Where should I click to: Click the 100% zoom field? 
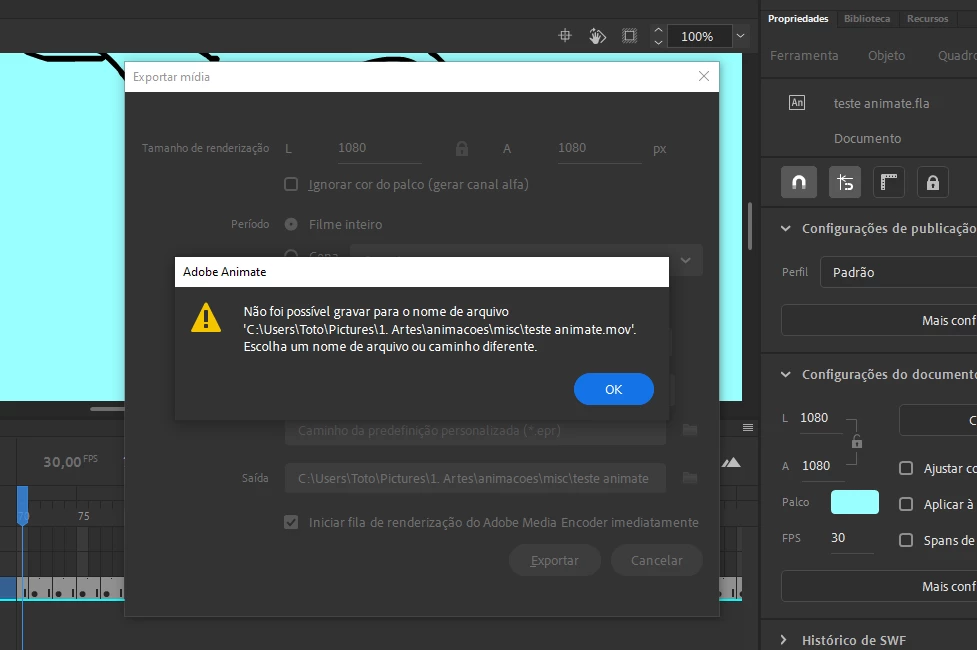tap(698, 37)
